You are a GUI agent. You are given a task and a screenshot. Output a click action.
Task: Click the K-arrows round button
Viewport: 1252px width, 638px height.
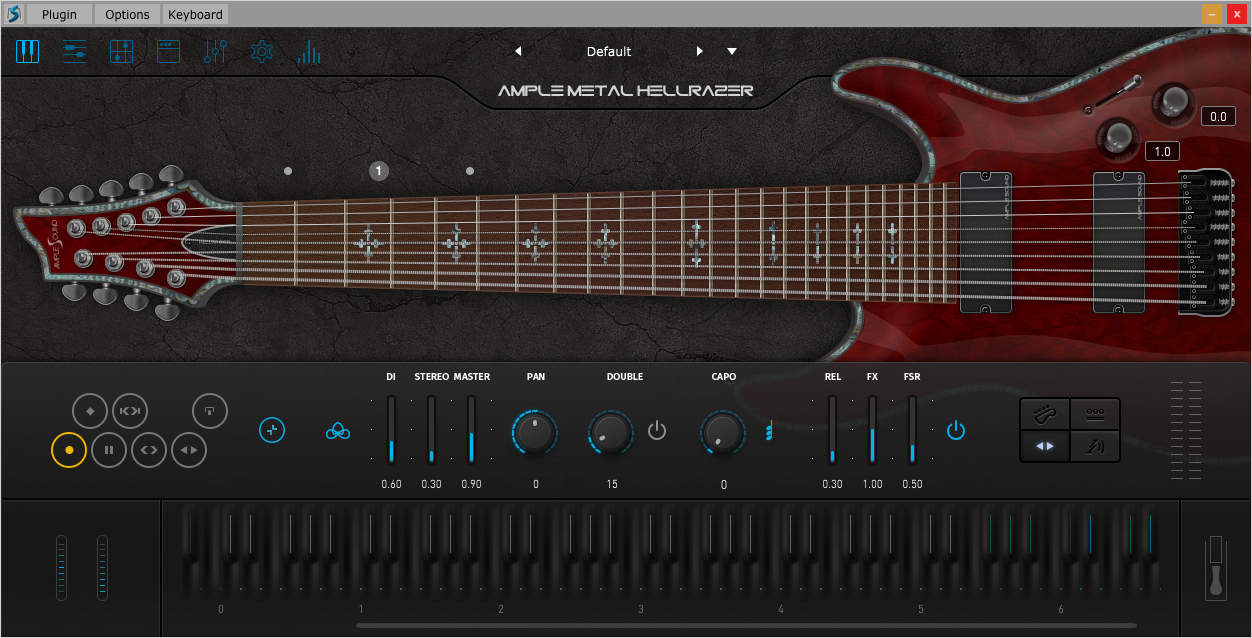130,410
